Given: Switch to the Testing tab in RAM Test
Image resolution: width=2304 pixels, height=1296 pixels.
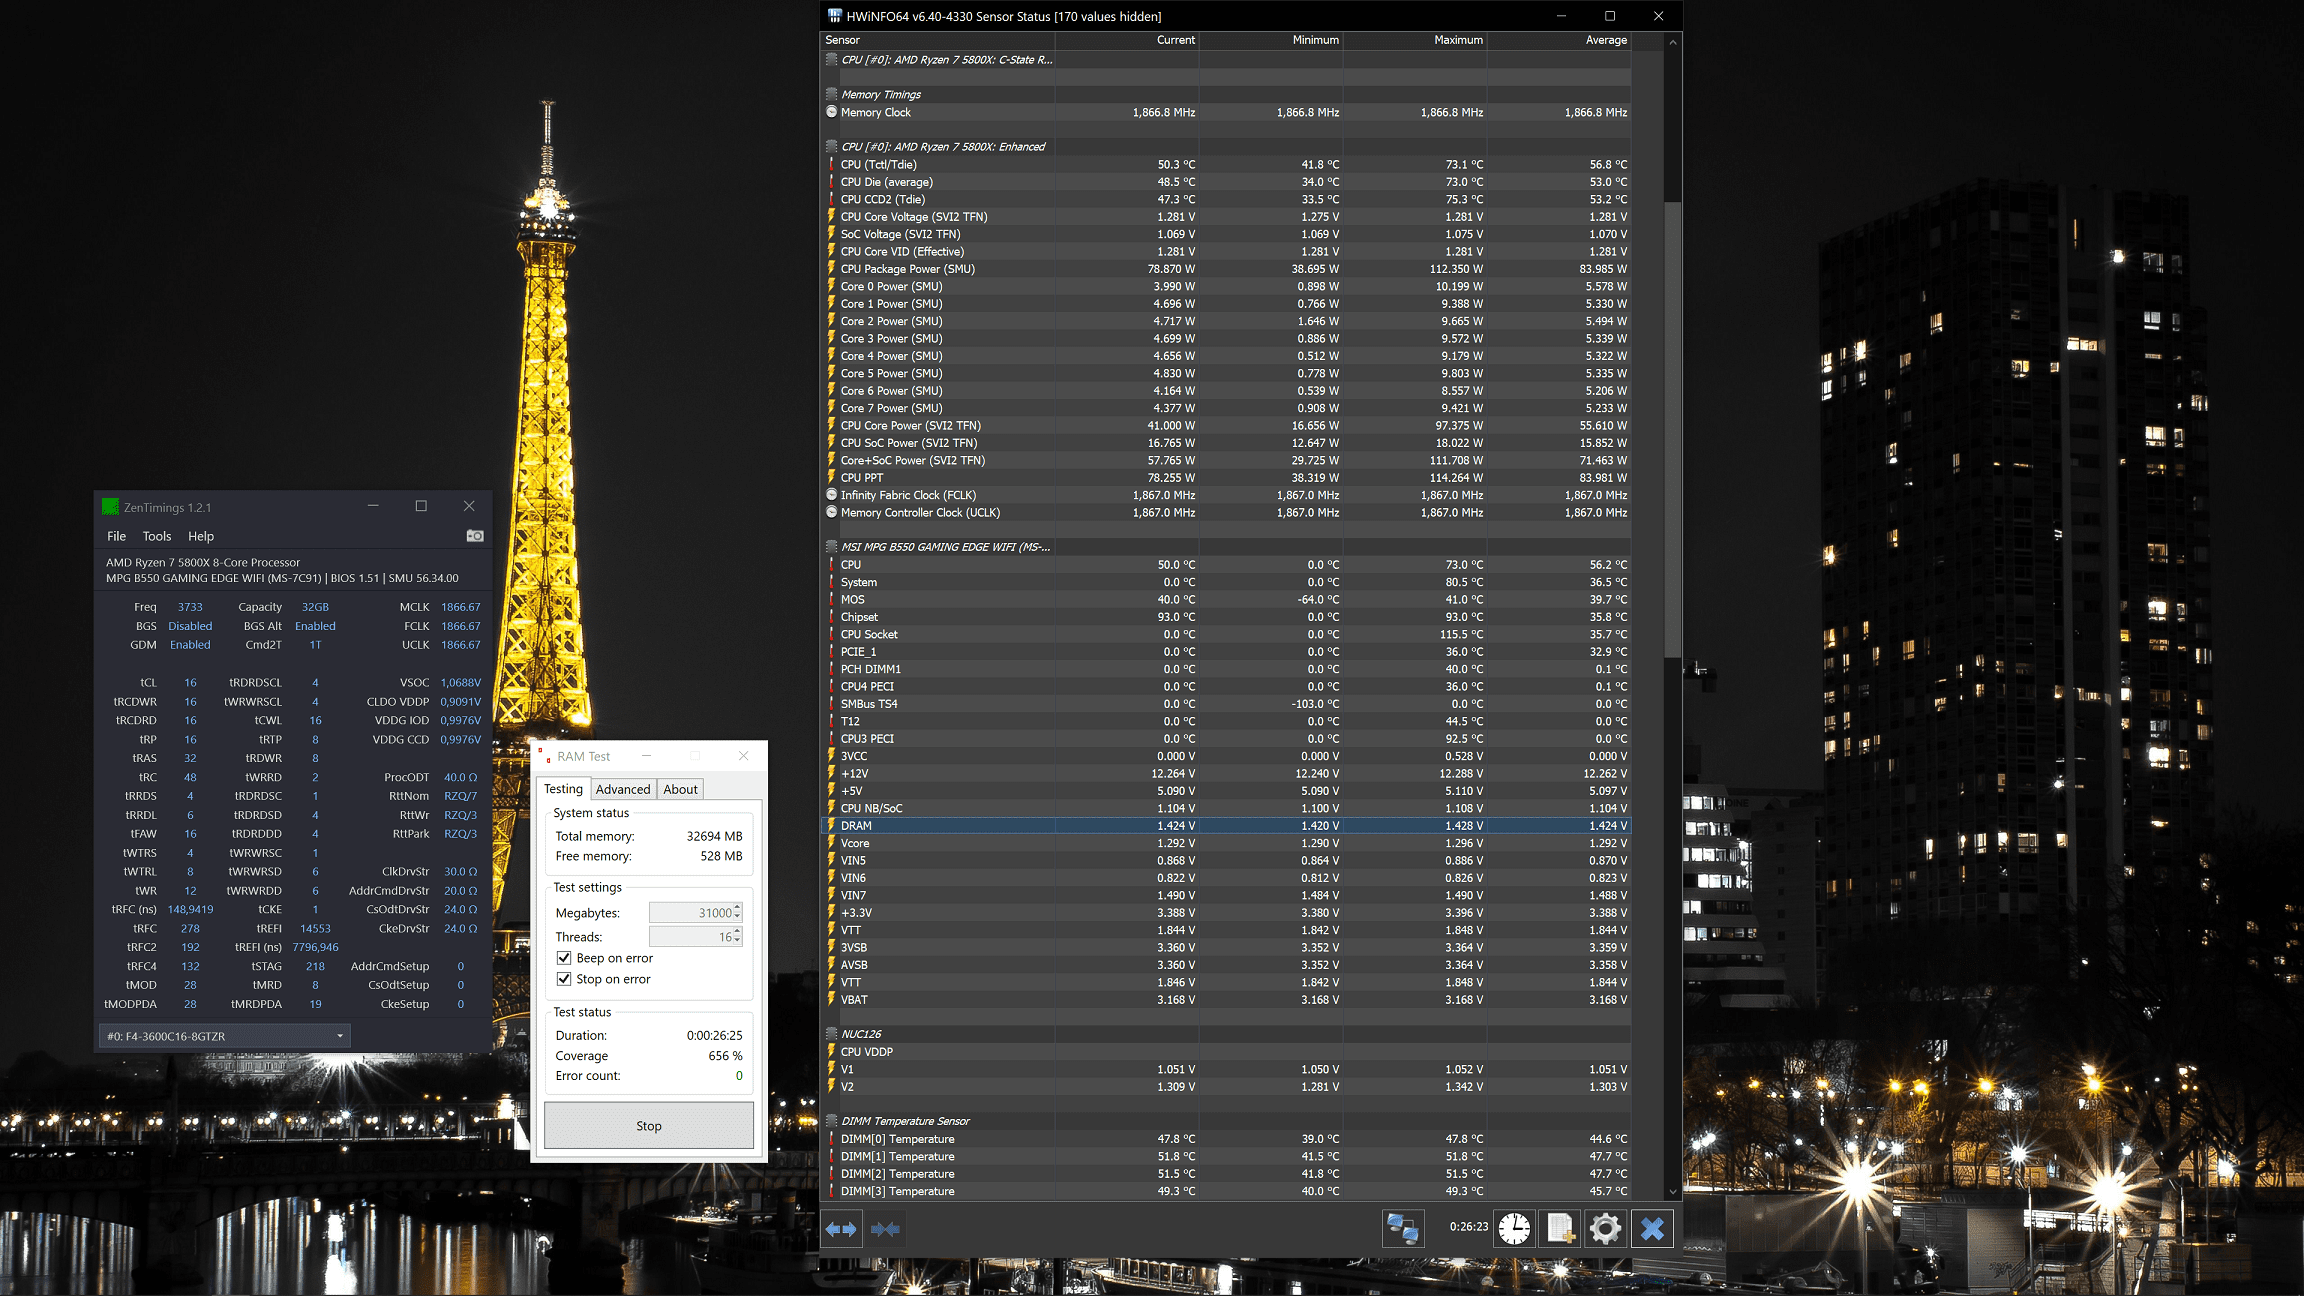Looking at the screenshot, I should pos(563,789).
